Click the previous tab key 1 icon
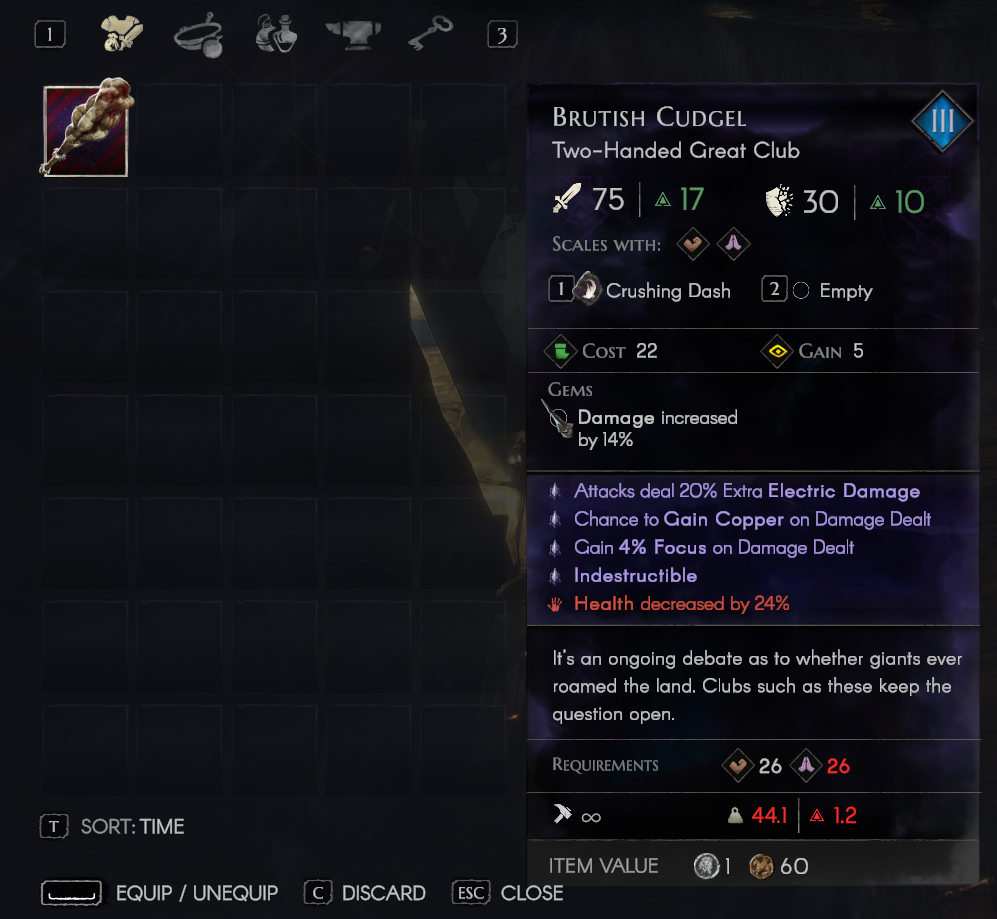 click(x=50, y=34)
